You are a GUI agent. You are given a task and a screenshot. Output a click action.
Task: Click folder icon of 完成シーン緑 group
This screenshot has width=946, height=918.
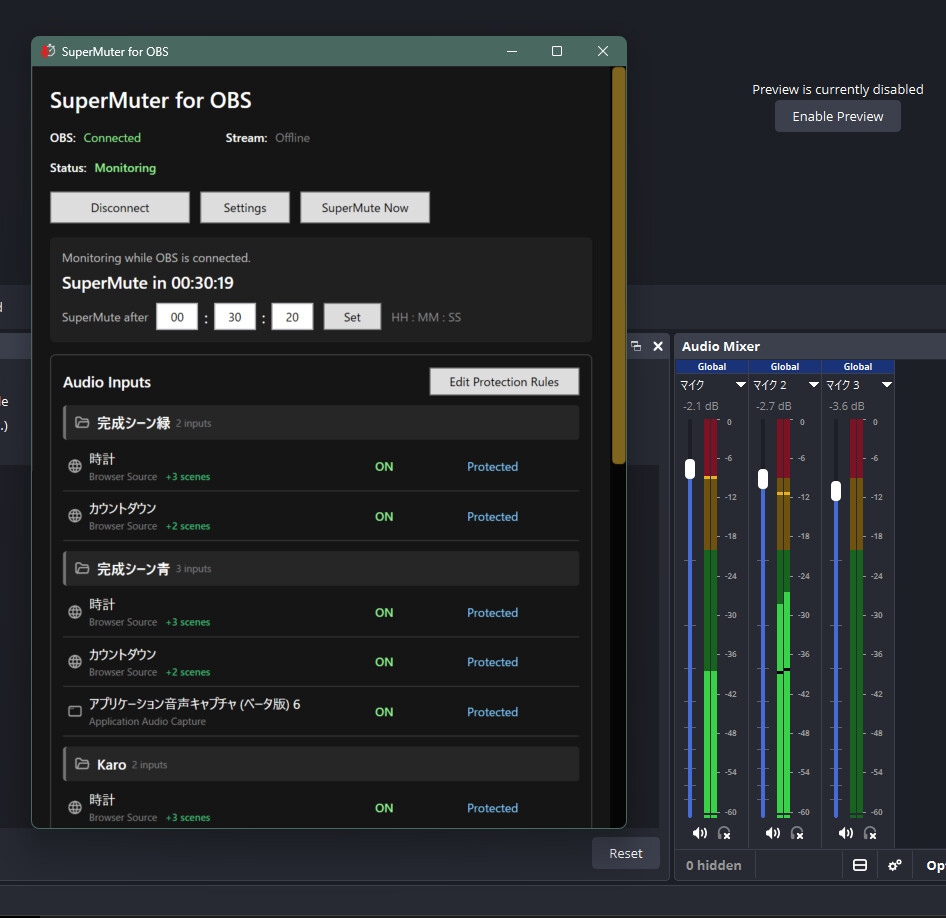[x=82, y=422]
